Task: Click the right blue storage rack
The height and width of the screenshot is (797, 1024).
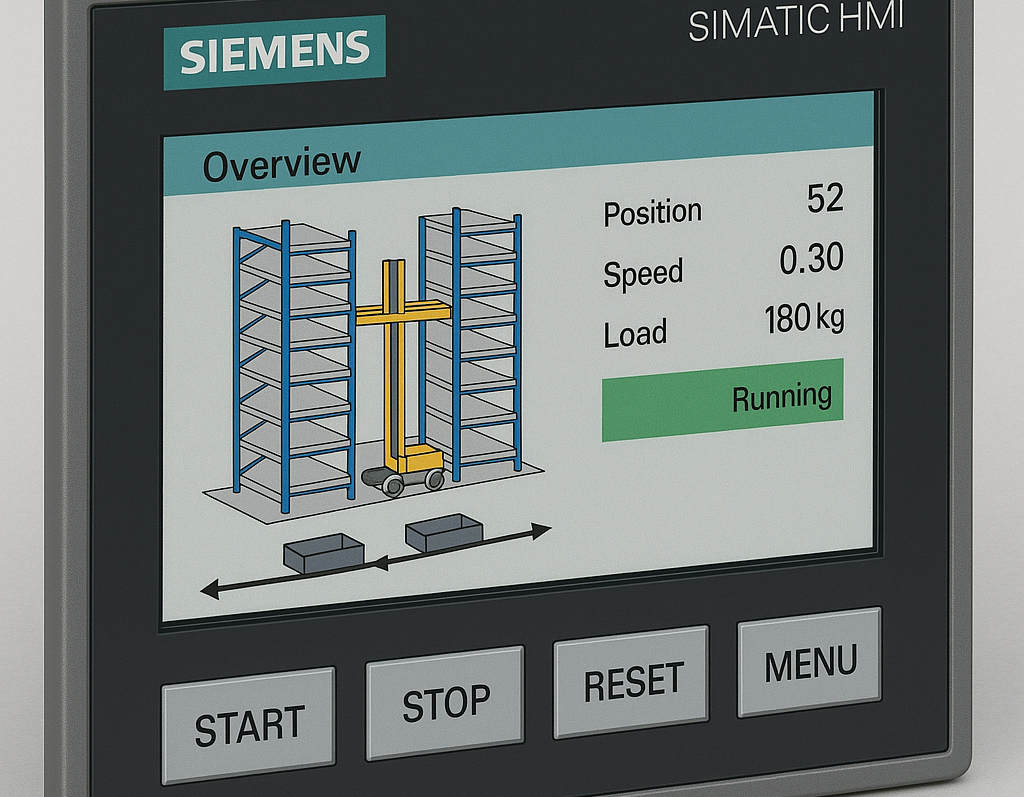Action: point(470,340)
